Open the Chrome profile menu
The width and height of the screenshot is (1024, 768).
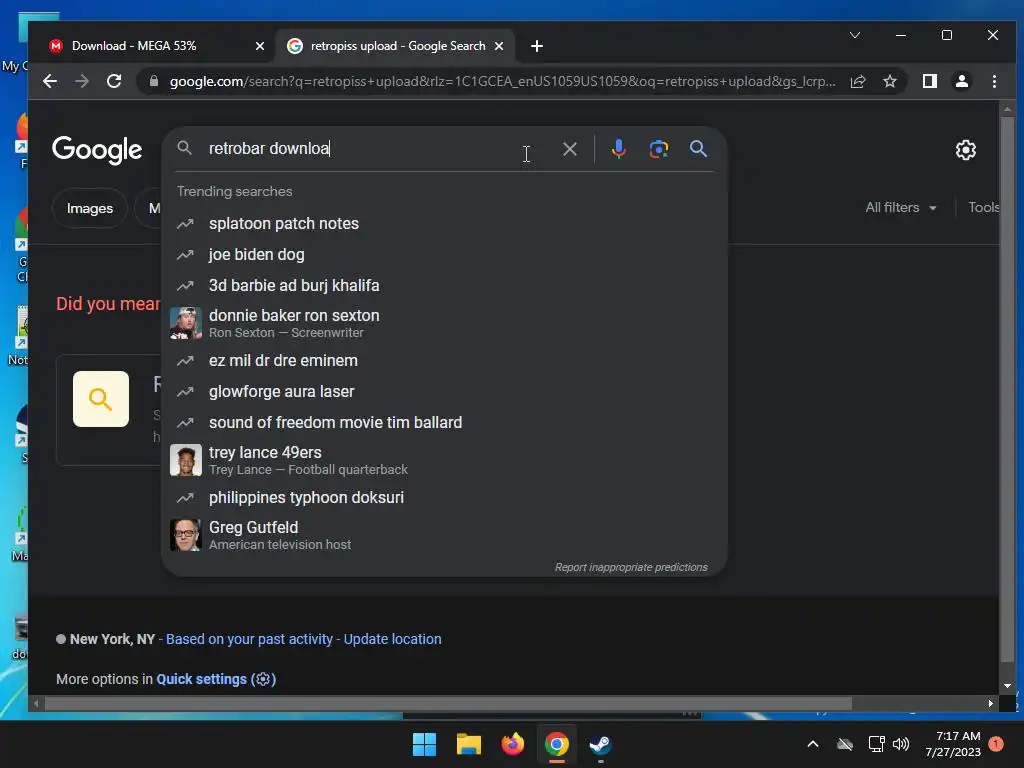click(961, 81)
